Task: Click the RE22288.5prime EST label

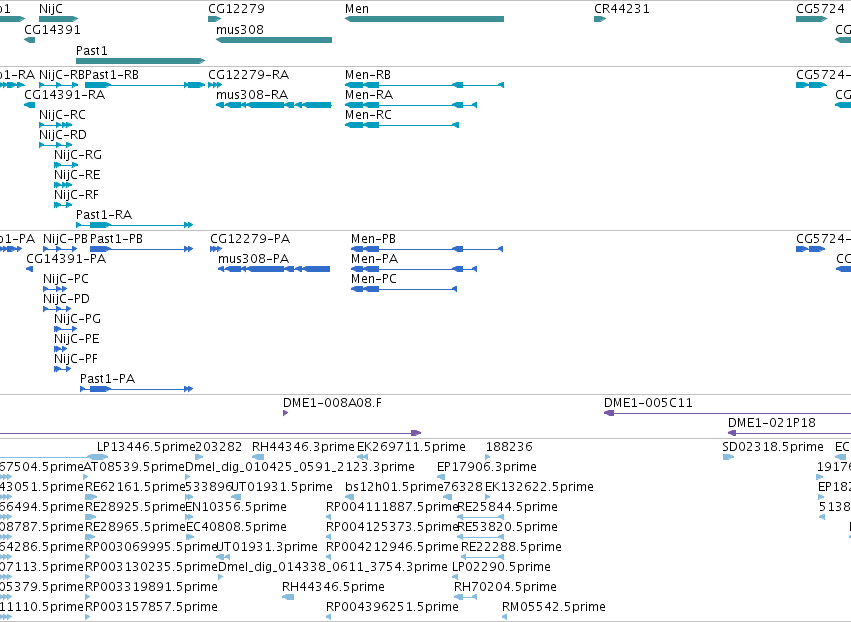Action: pyautogui.click(x=511, y=547)
